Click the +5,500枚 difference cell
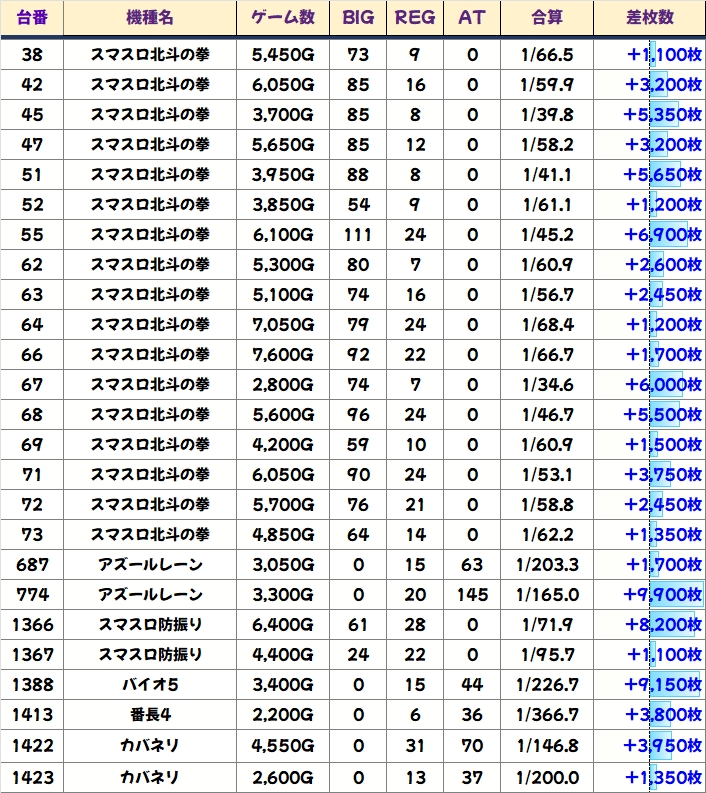706x793 pixels. [x=649, y=415]
